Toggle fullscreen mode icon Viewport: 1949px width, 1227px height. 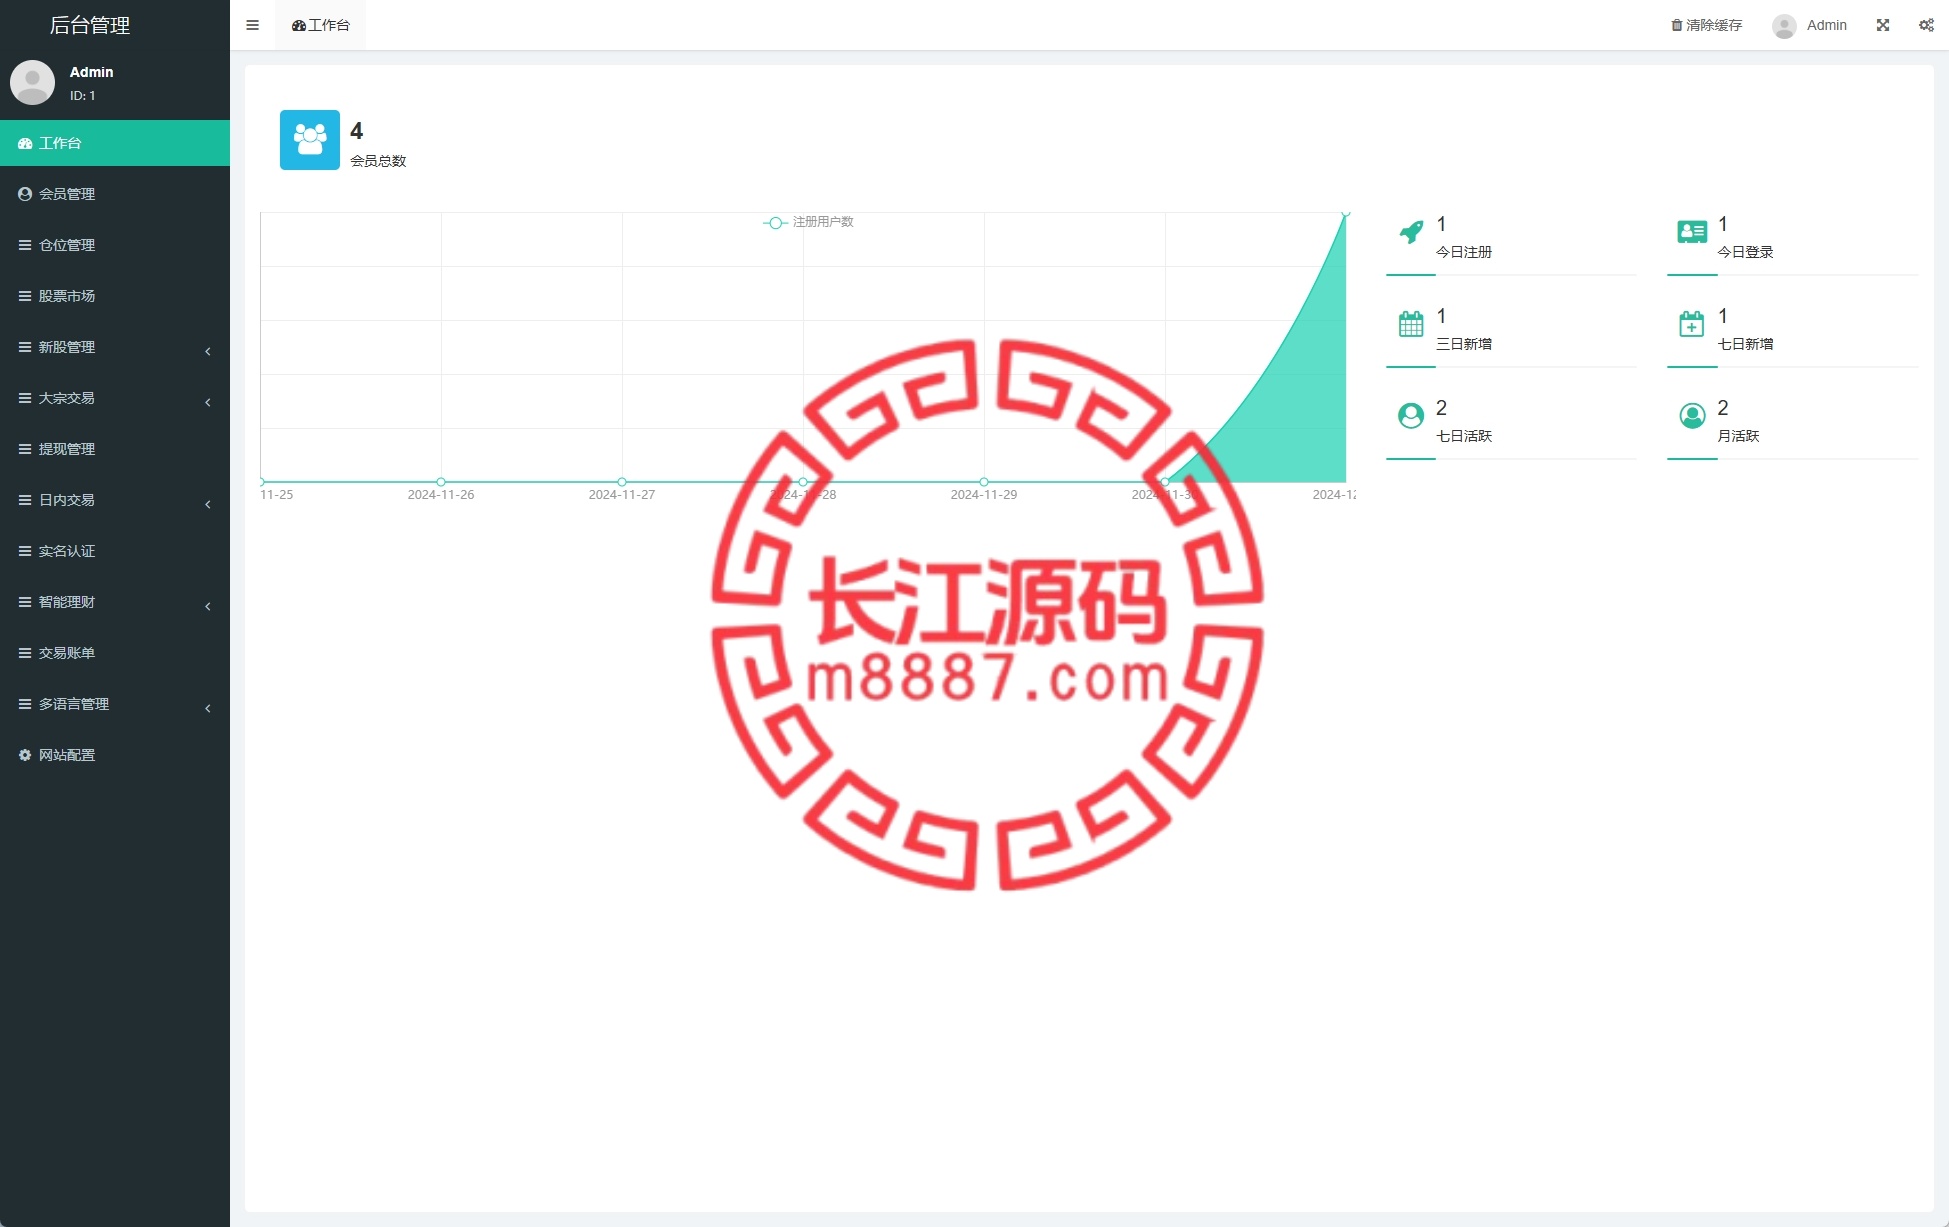[x=1883, y=25]
